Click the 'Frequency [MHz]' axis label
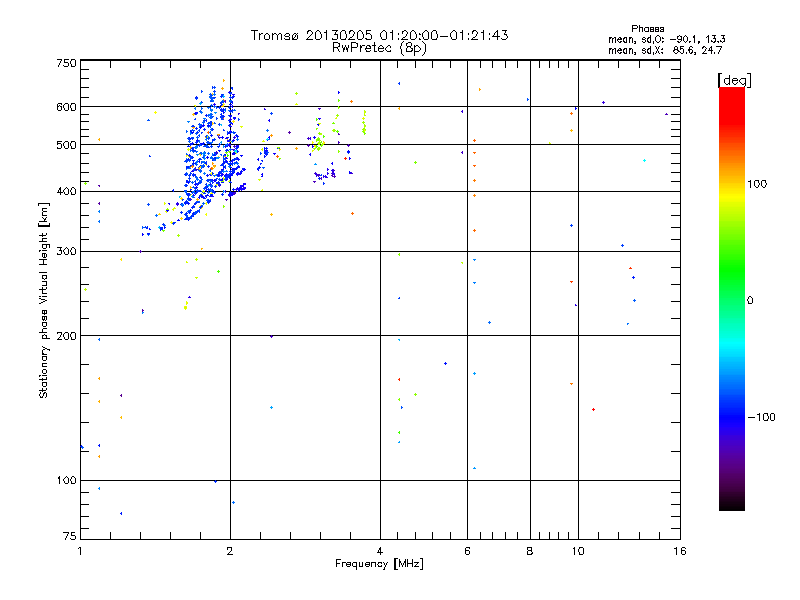Image resolution: width=800 pixels, height=600 pixels. coord(379,564)
